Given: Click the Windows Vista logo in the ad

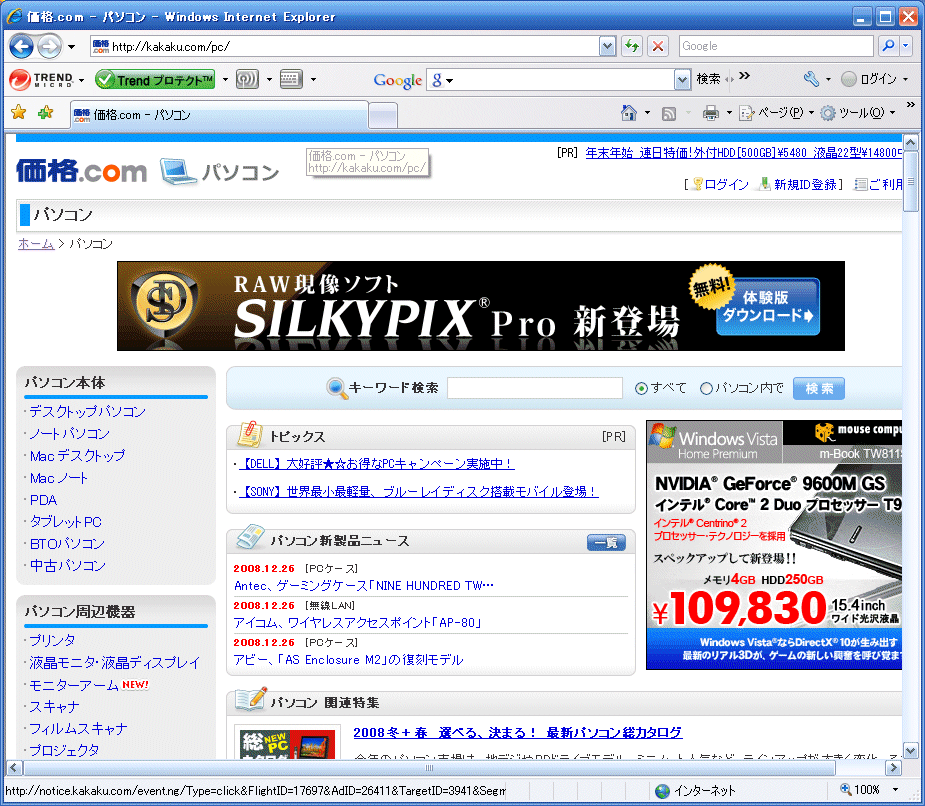Looking at the screenshot, I should click(x=661, y=437).
